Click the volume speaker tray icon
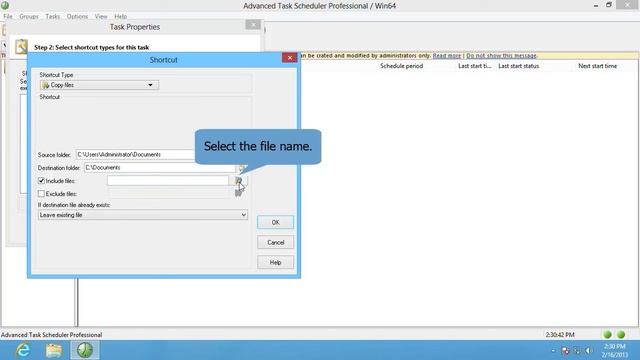 click(x=588, y=351)
